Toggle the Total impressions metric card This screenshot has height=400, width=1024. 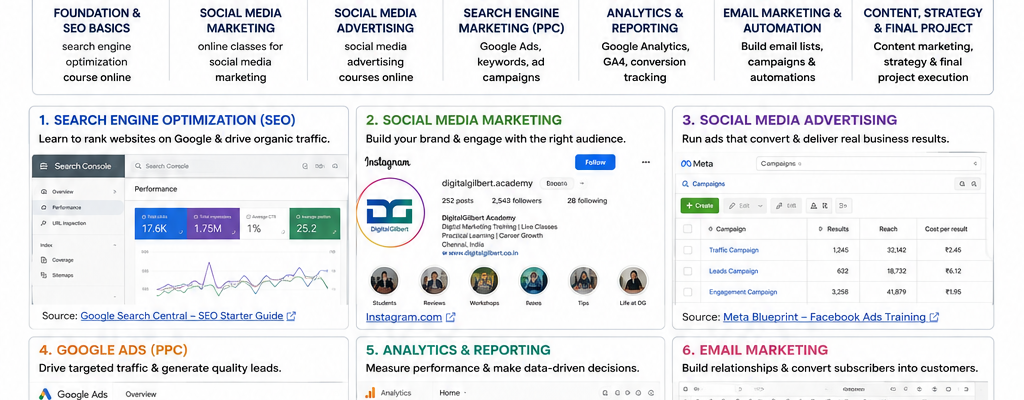[x=212, y=224]
